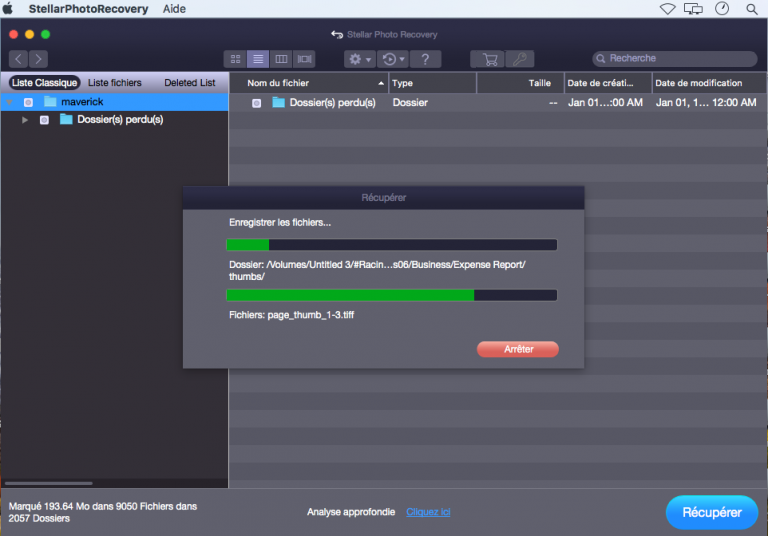Click the Dossier path text in the dialog
Viewport: 768px width, 536px height.
click(377, 270)
